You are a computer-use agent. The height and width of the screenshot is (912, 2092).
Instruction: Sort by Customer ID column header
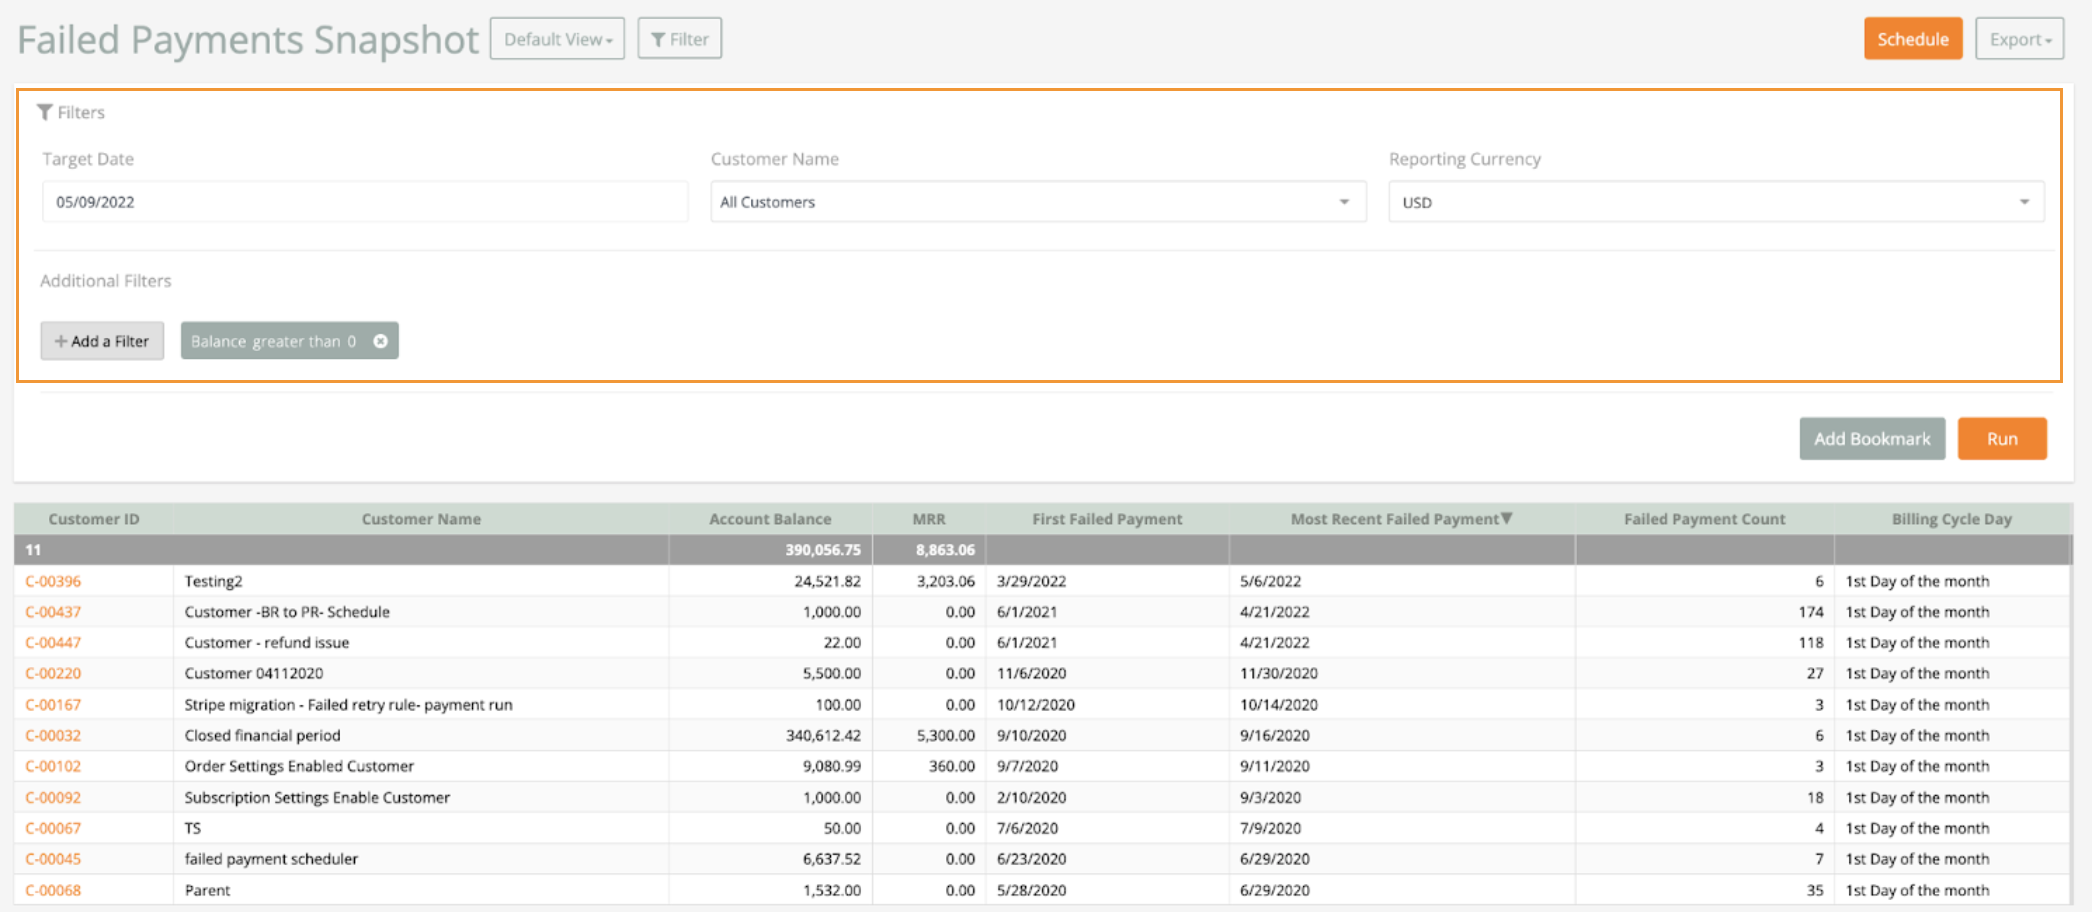point(94,519)
